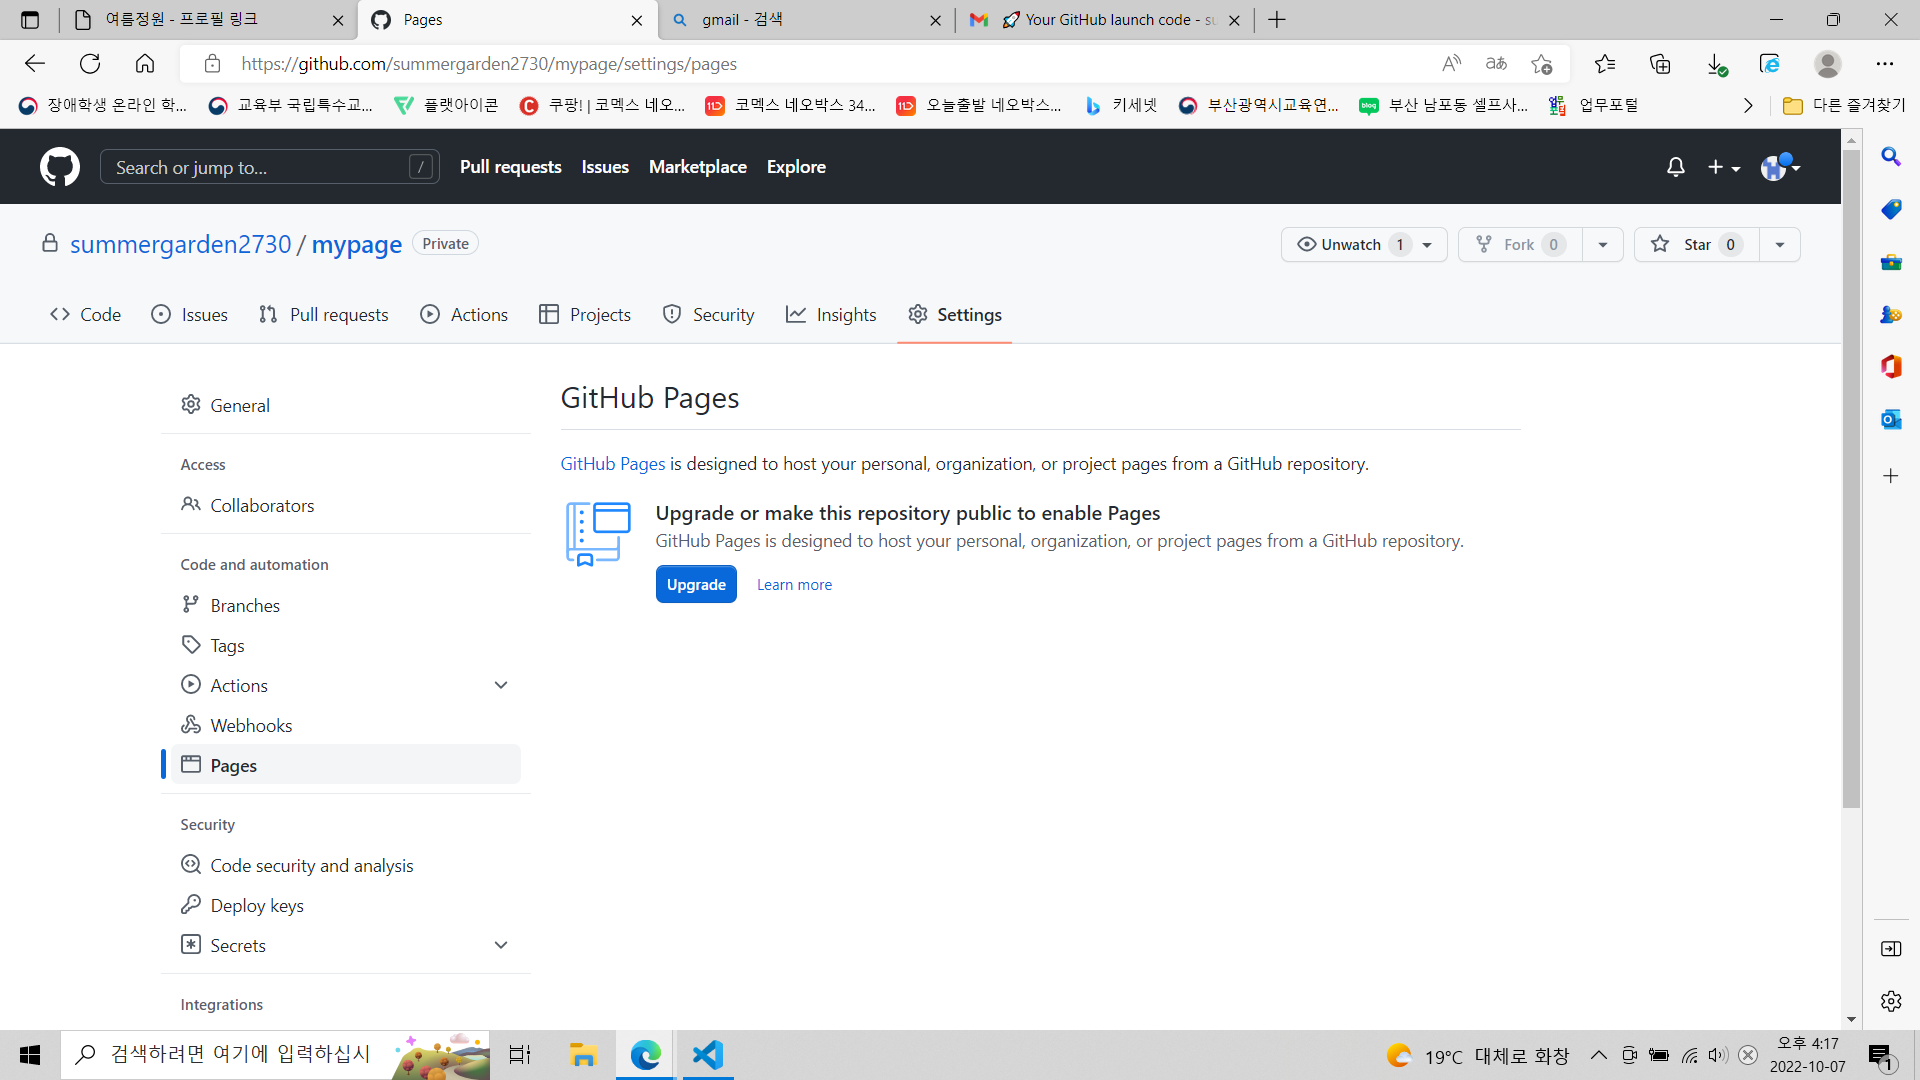
Task: Go to the Projects tab
Action: click(585, 315)
